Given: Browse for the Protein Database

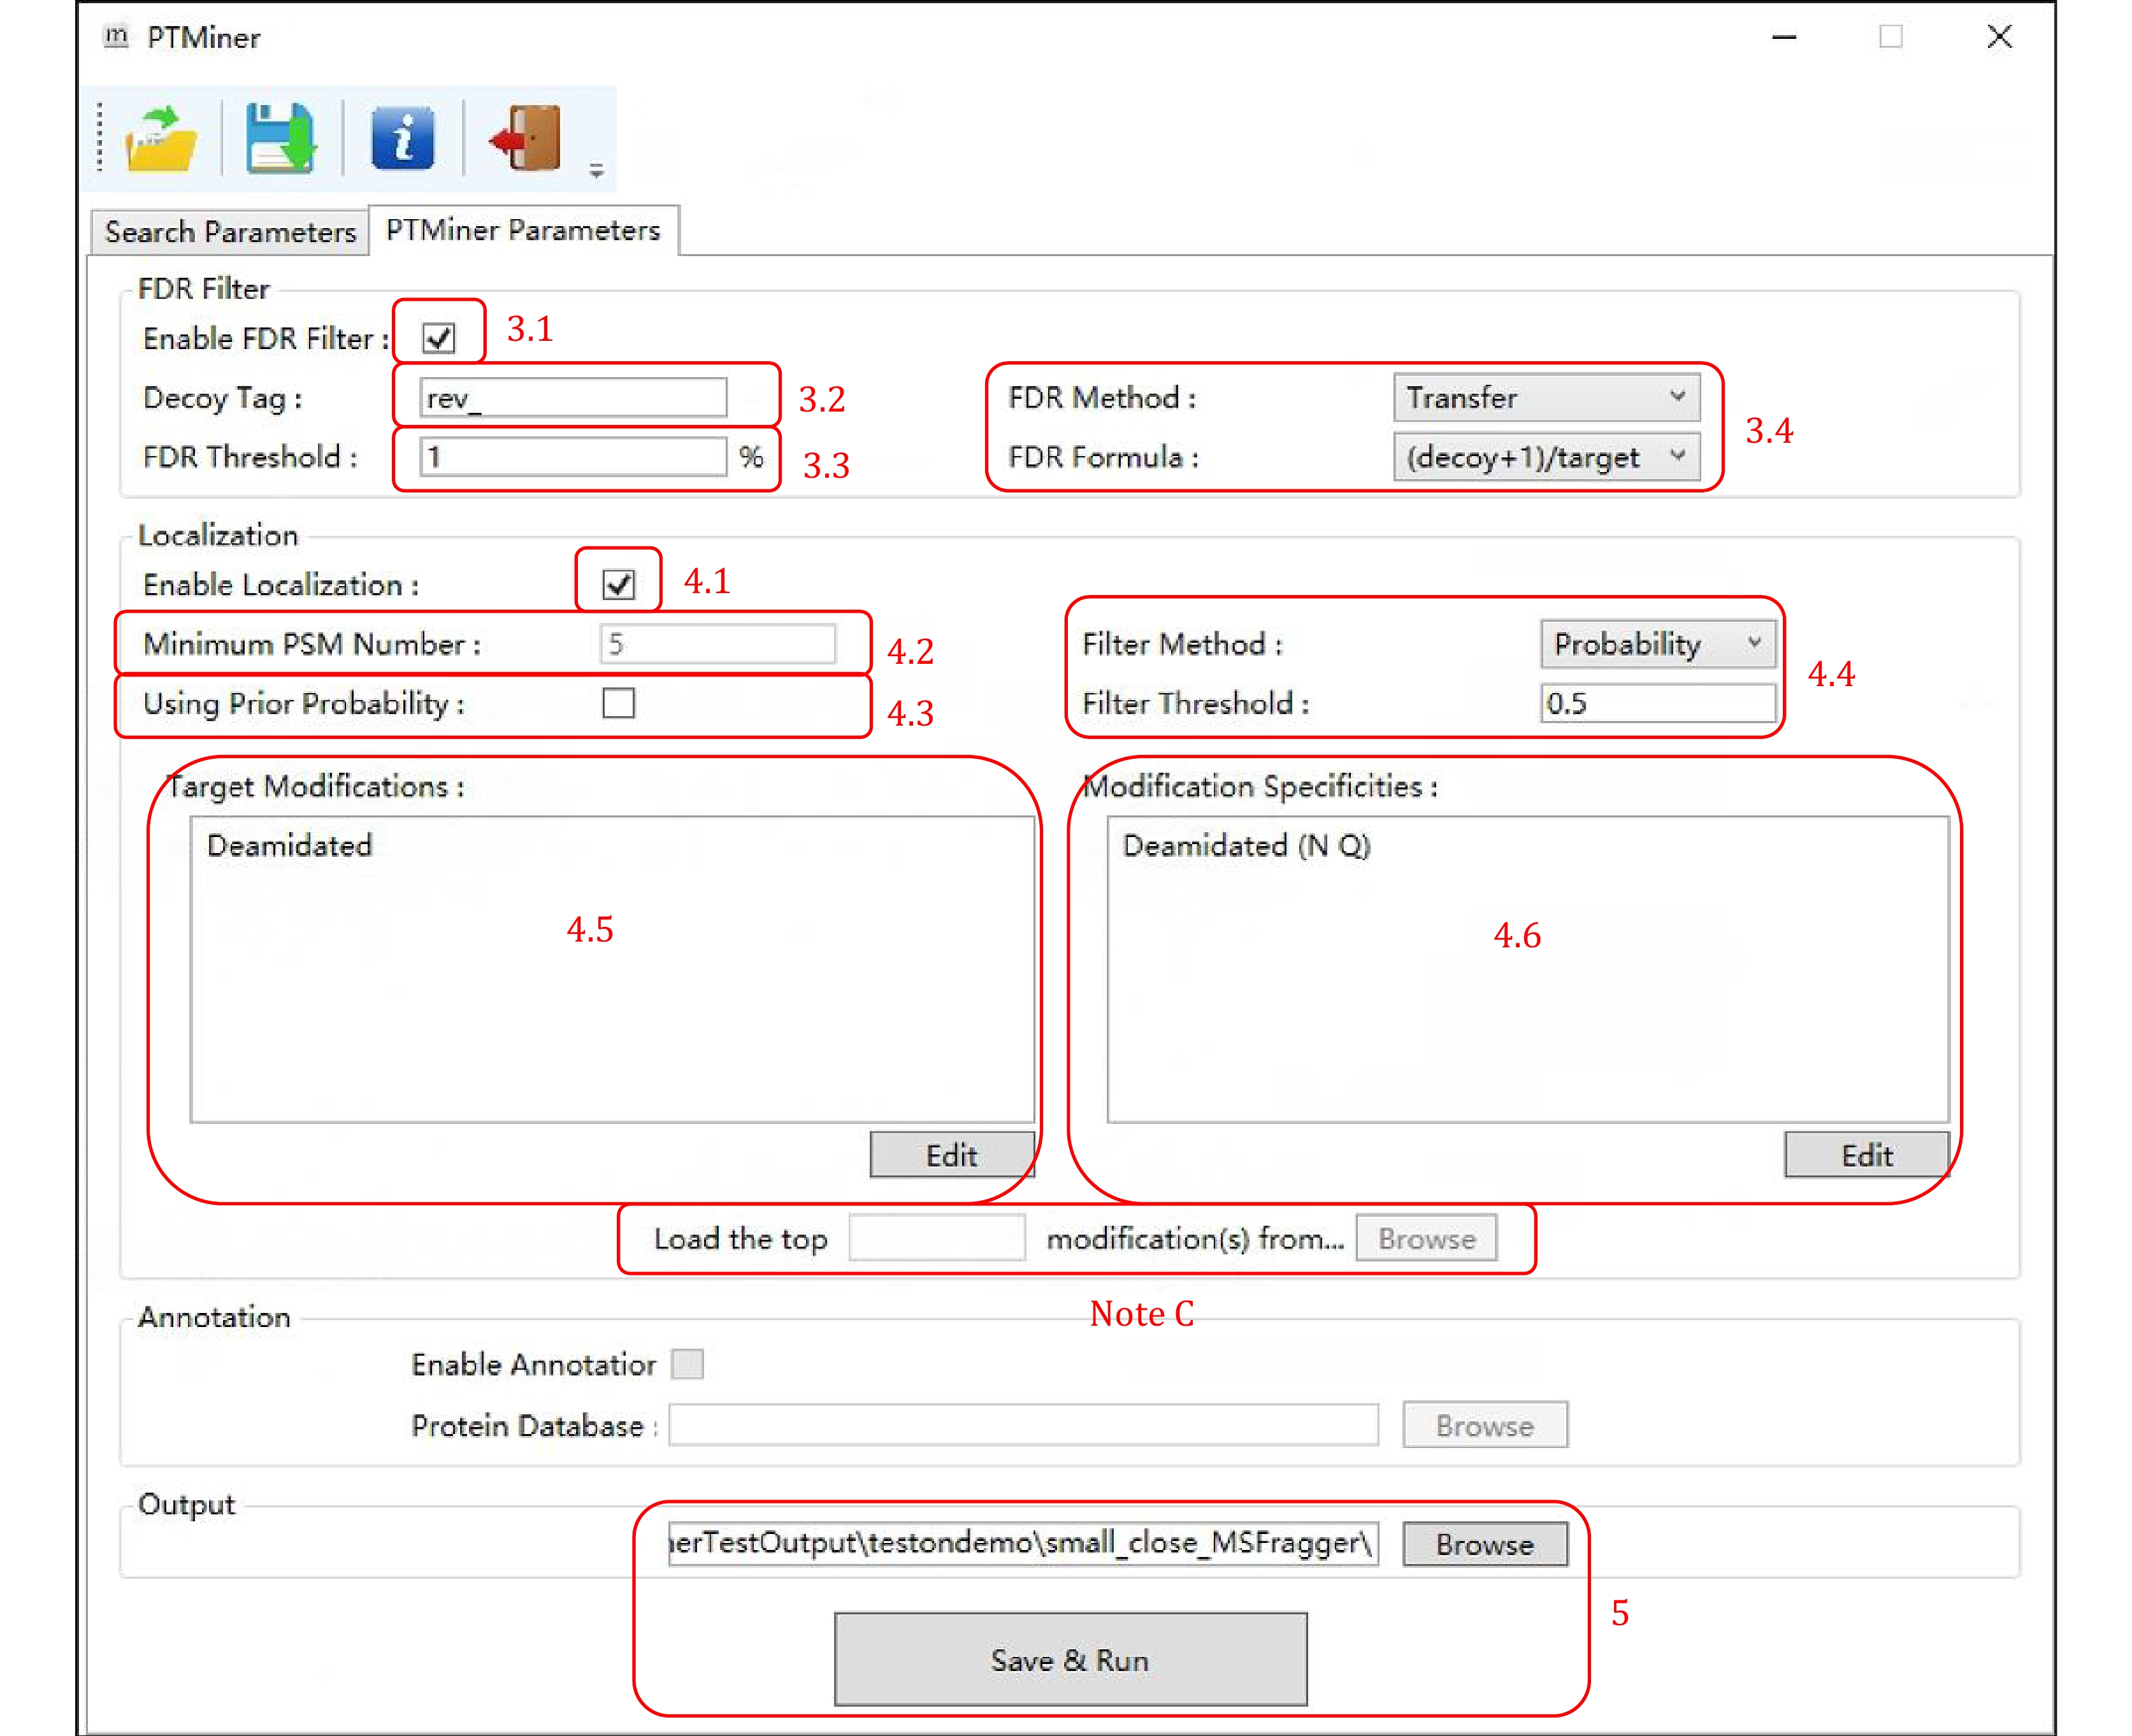Looking at the screenshot, I should [1485, 1425].
